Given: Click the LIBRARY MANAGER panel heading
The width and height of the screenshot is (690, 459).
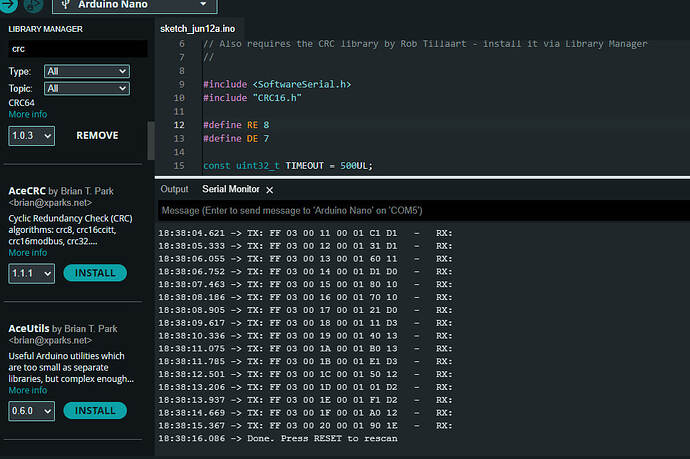Looking at the screenshot, I should point(45,29).
